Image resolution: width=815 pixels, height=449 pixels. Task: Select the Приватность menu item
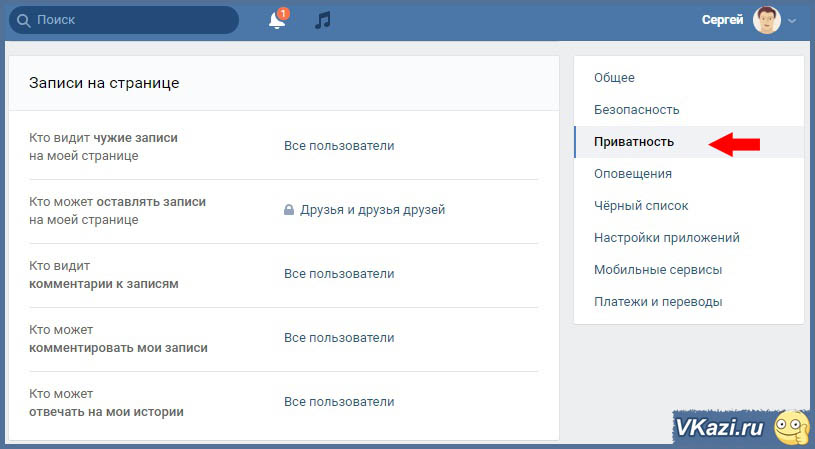point(633,142)
